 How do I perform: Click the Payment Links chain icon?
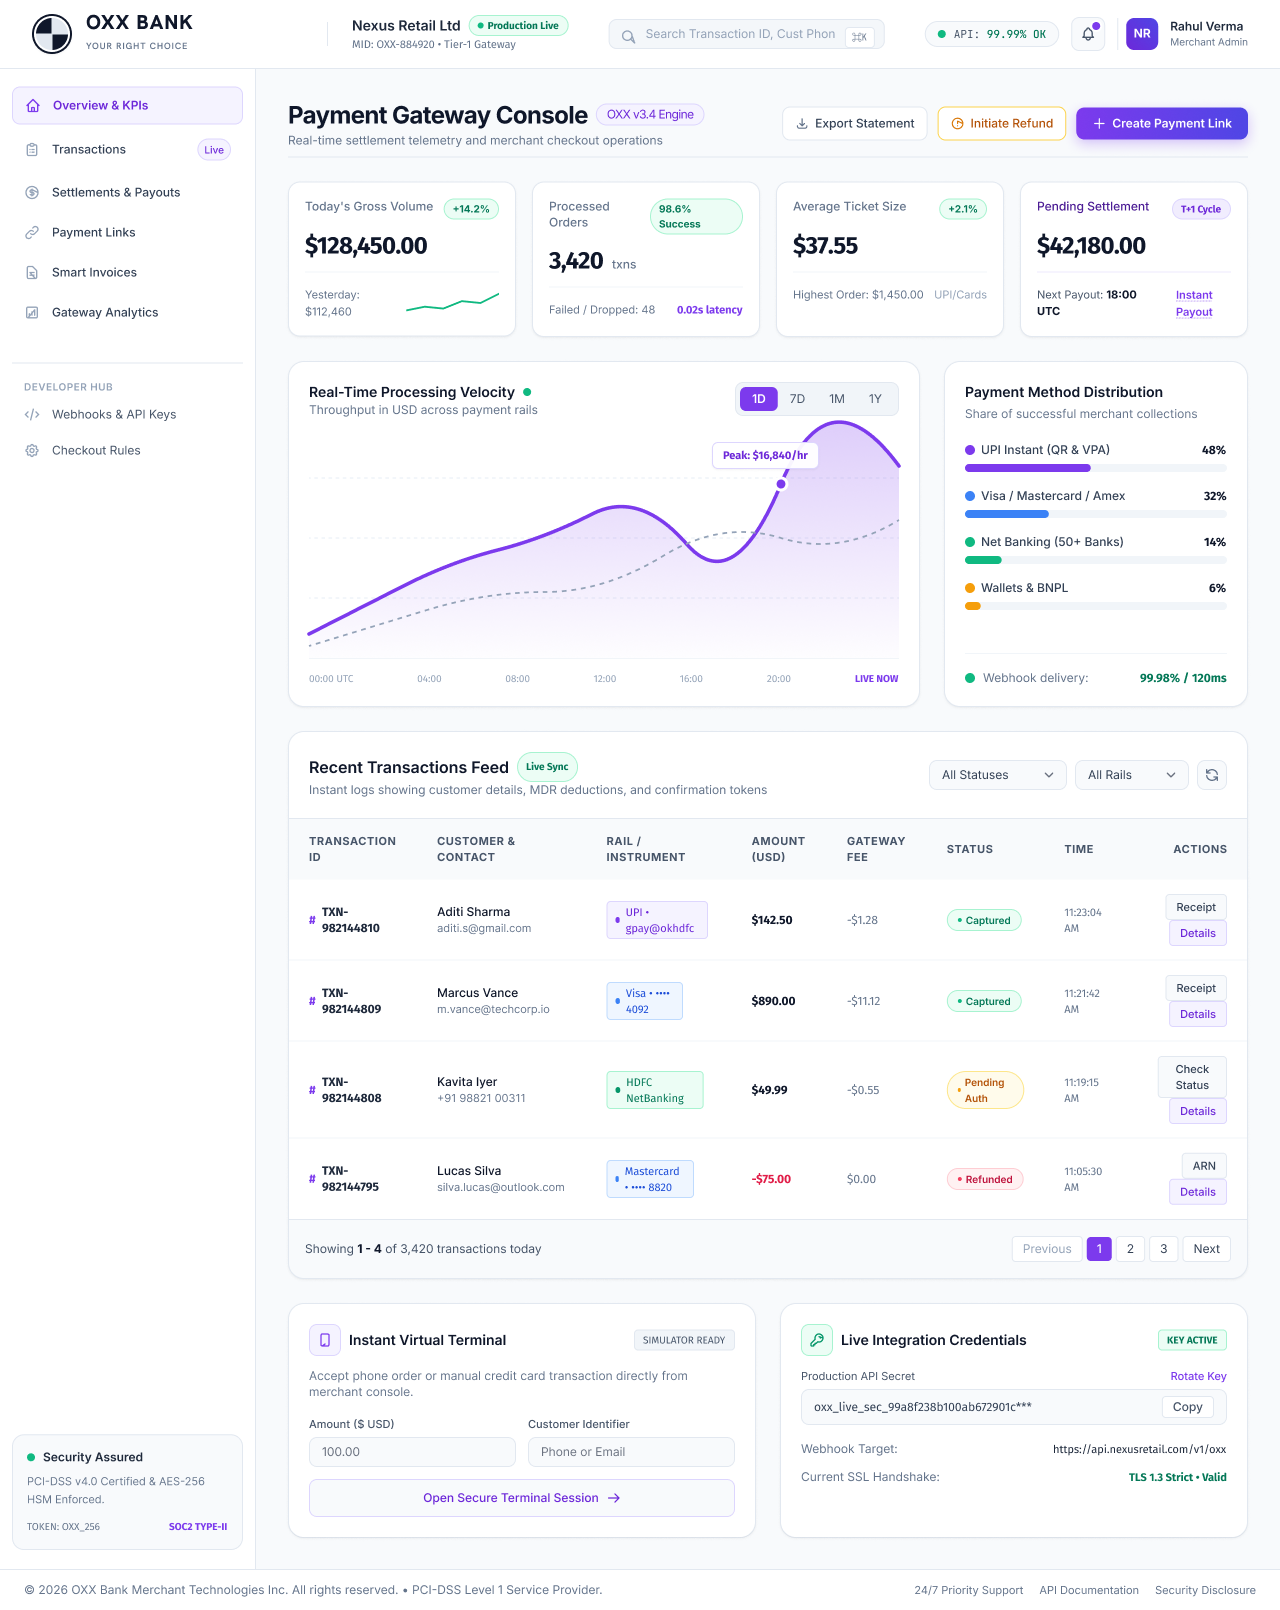[32, 232]
